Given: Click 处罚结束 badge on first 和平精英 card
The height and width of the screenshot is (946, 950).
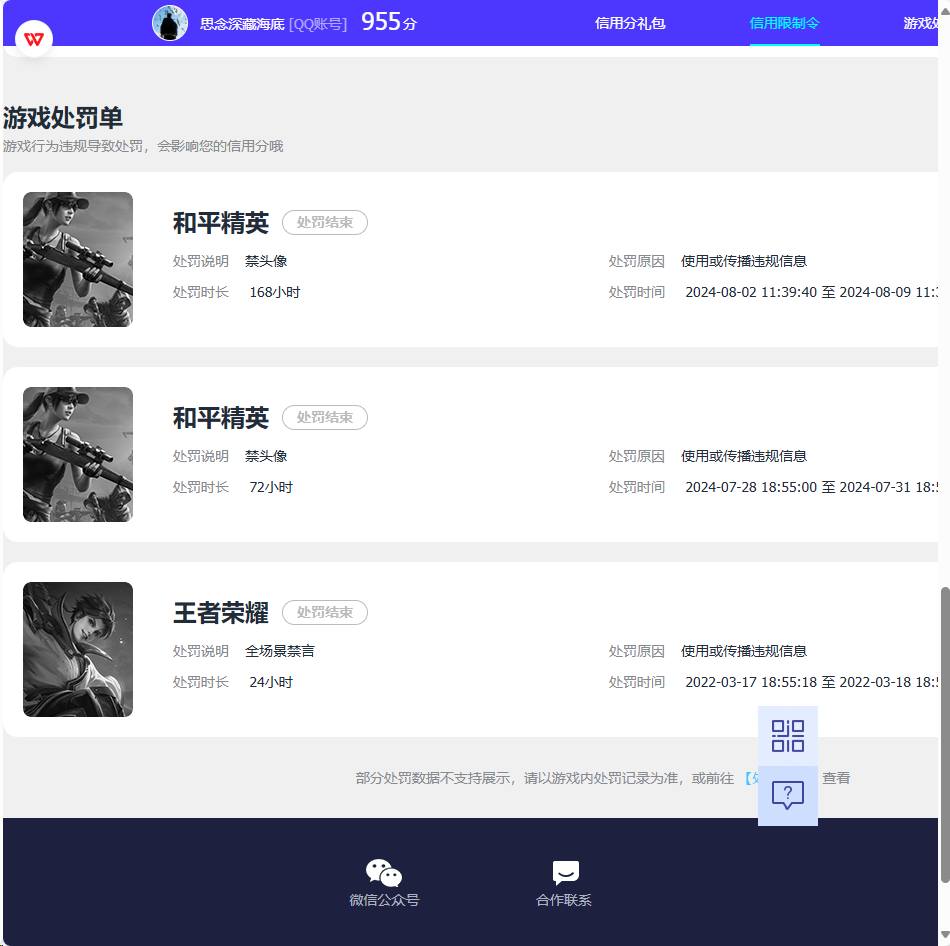Looking at the screenshot, I should (x=324, y=223).
